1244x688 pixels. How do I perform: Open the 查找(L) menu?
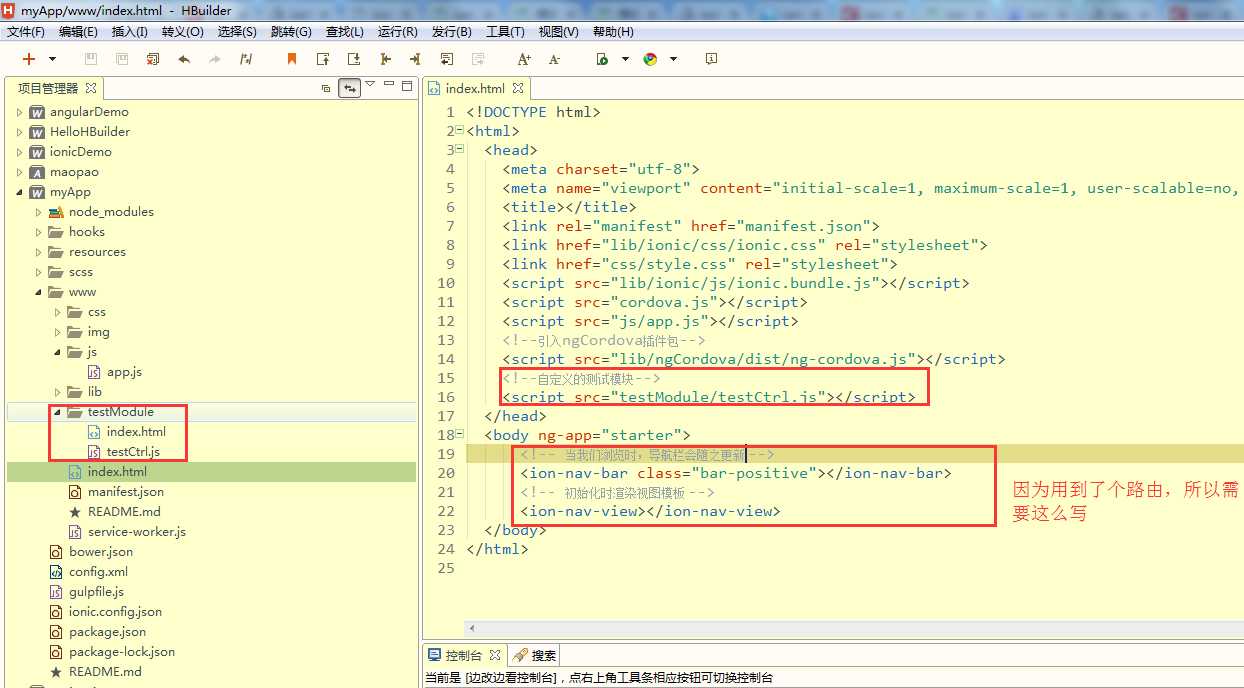345,32
